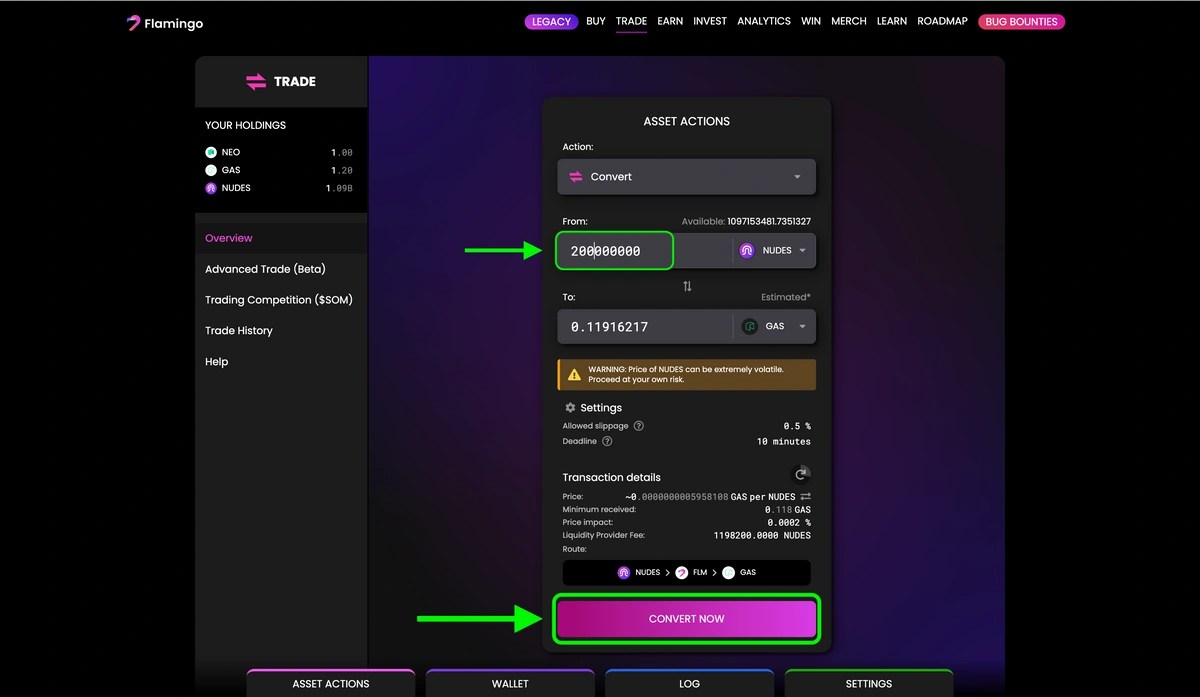Click the CONVERT NOW button
The width and height of the screenshot is (1200, 697).
point(686,618)
